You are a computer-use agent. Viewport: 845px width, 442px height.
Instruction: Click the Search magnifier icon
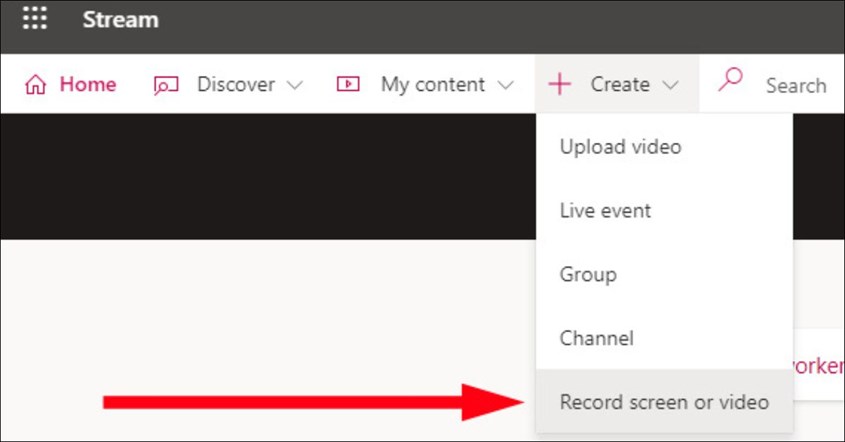(730, 80)
